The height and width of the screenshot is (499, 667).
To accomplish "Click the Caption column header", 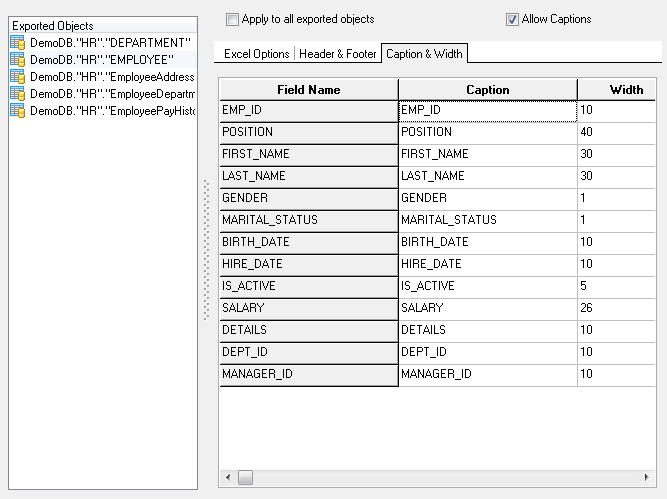I will coord(488,90).
